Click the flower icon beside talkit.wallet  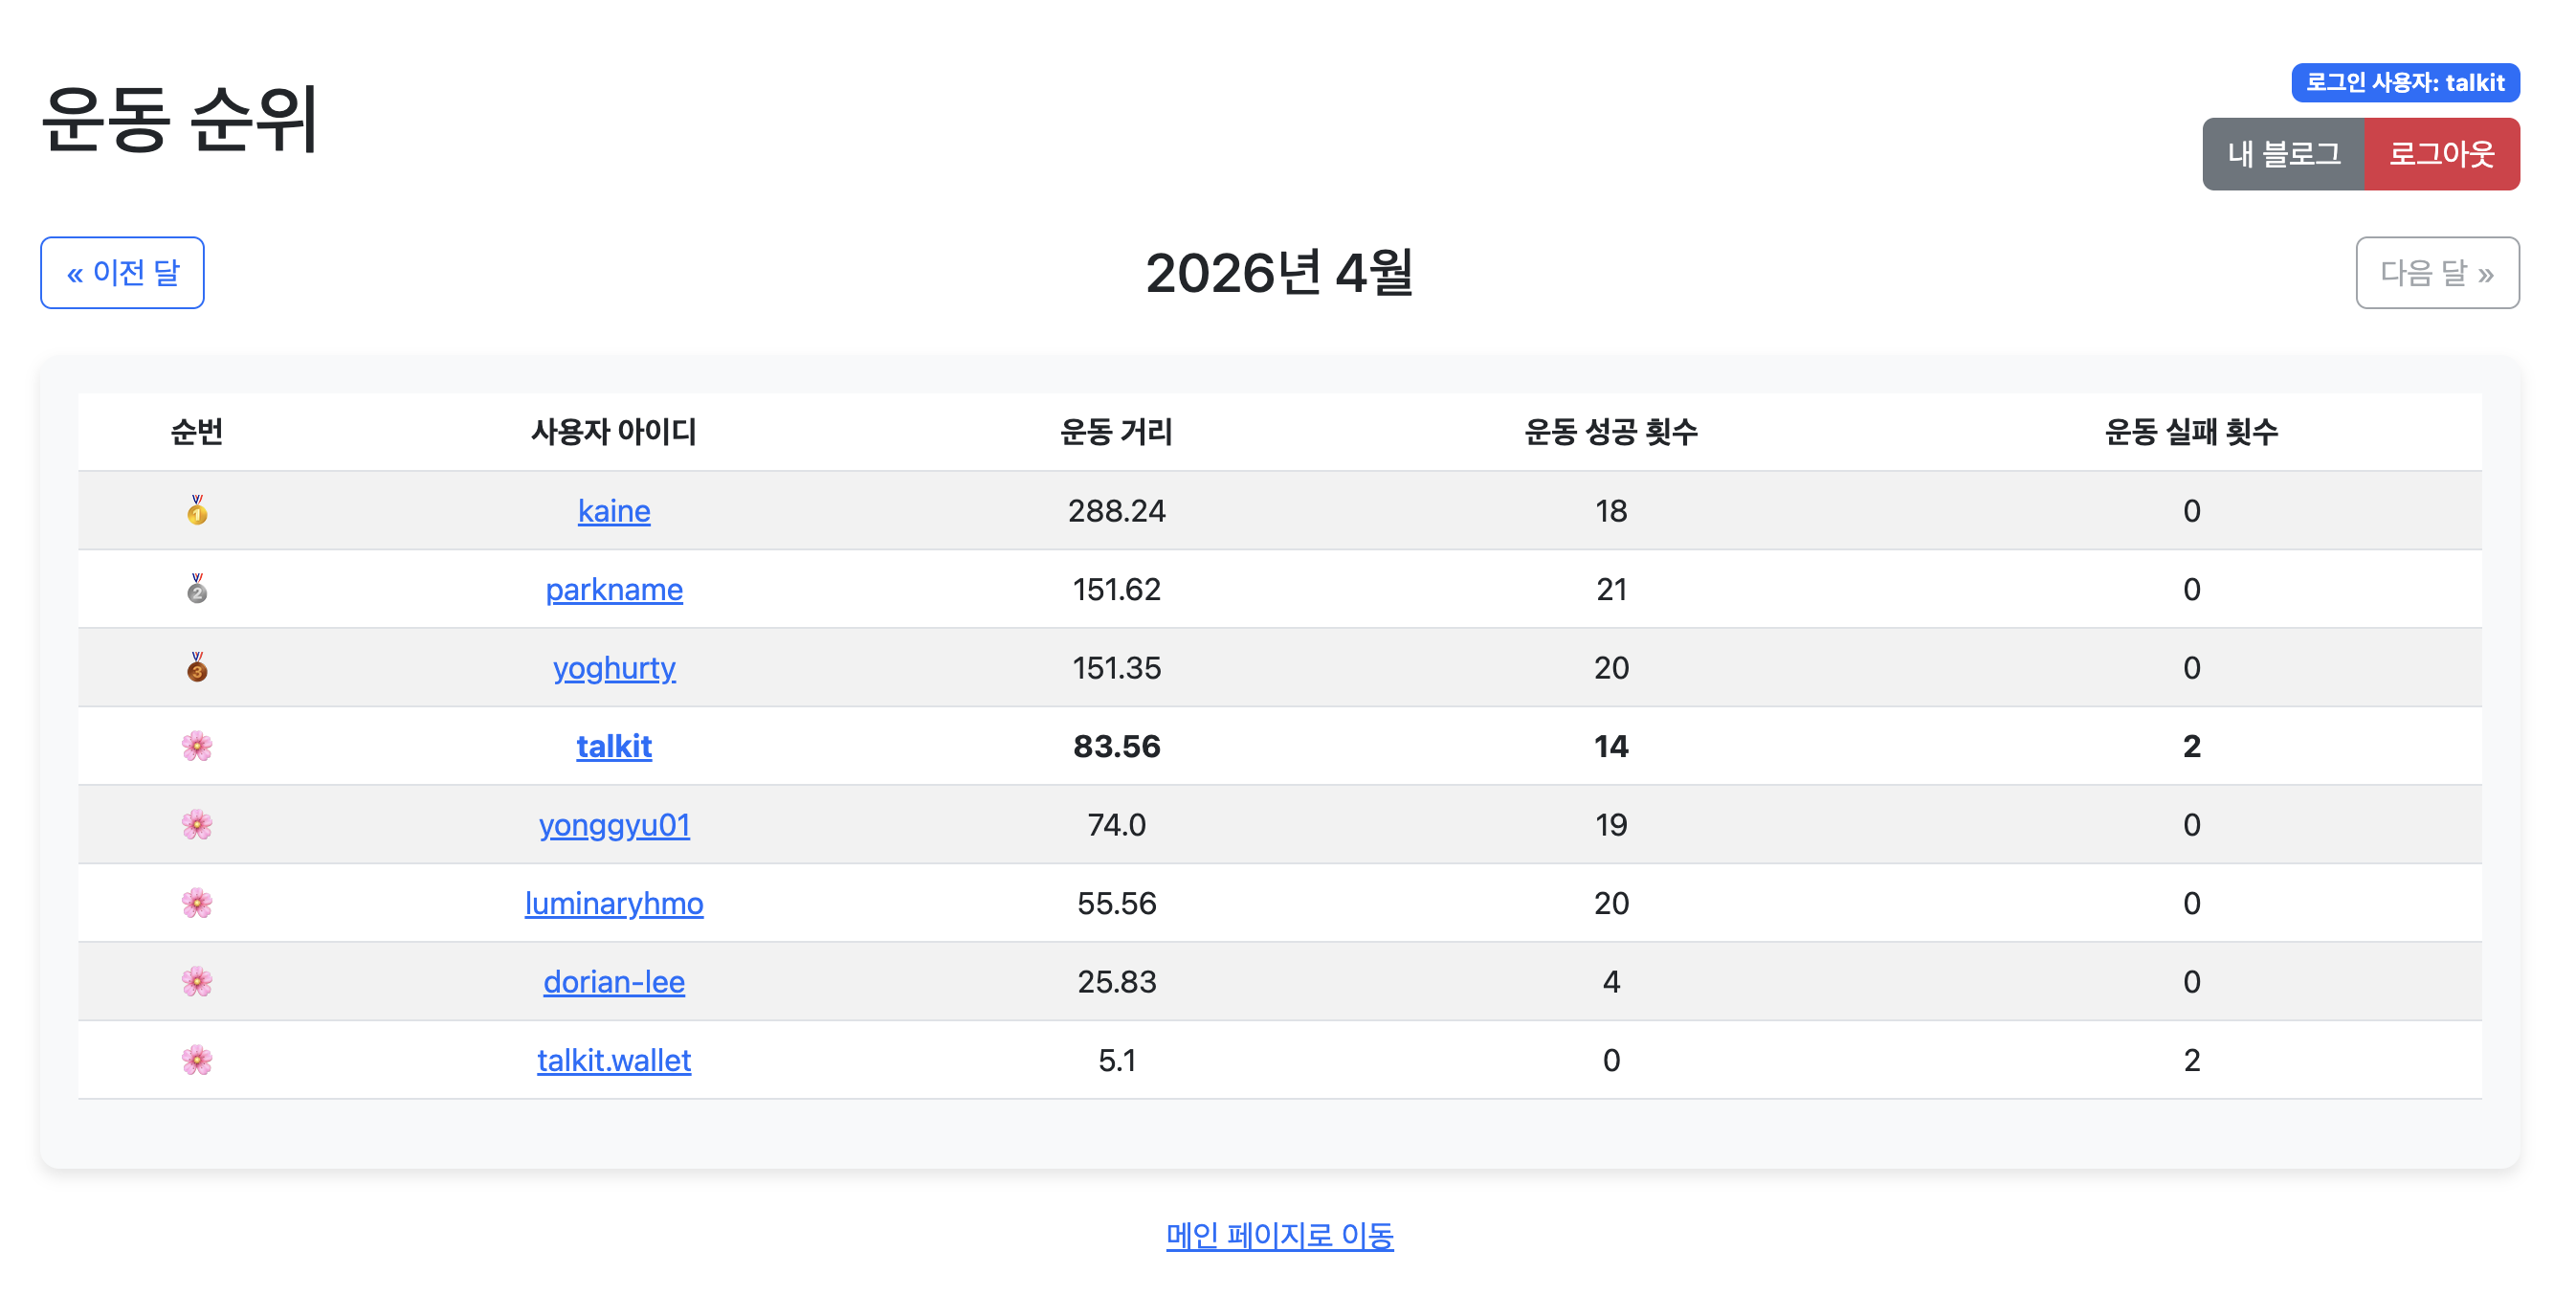tap(197, 1060)
